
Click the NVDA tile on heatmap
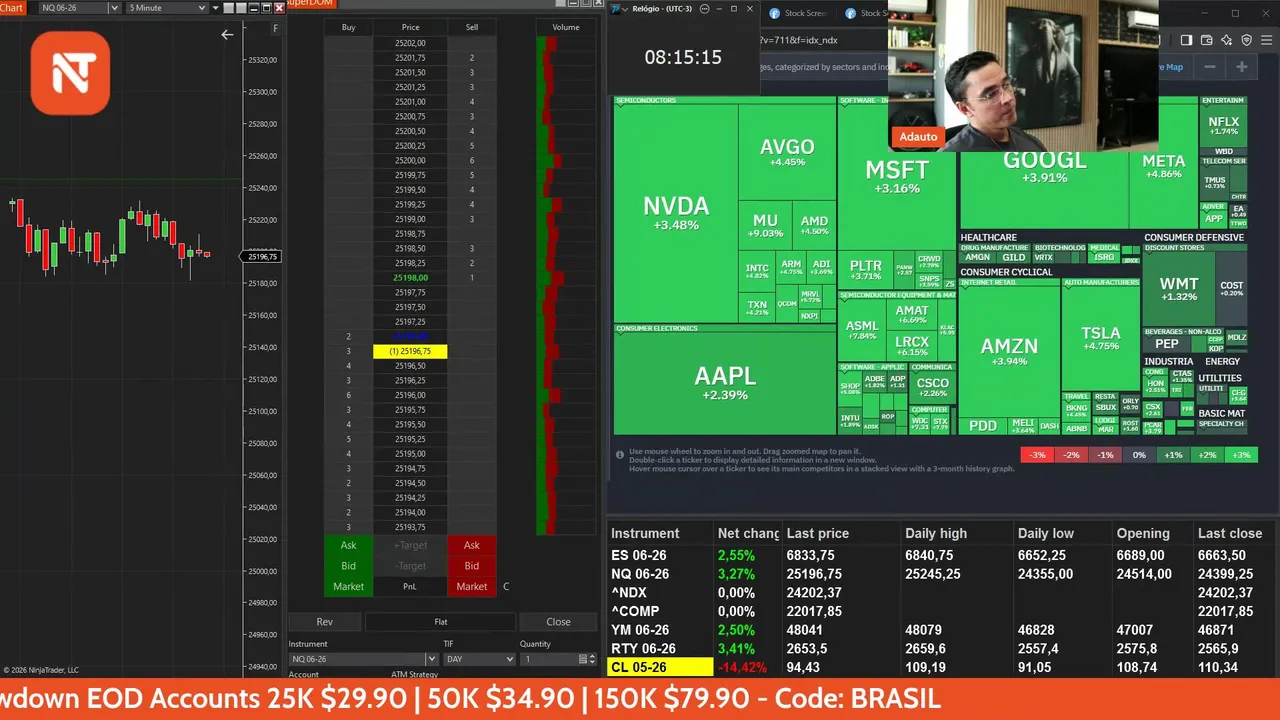676,212
